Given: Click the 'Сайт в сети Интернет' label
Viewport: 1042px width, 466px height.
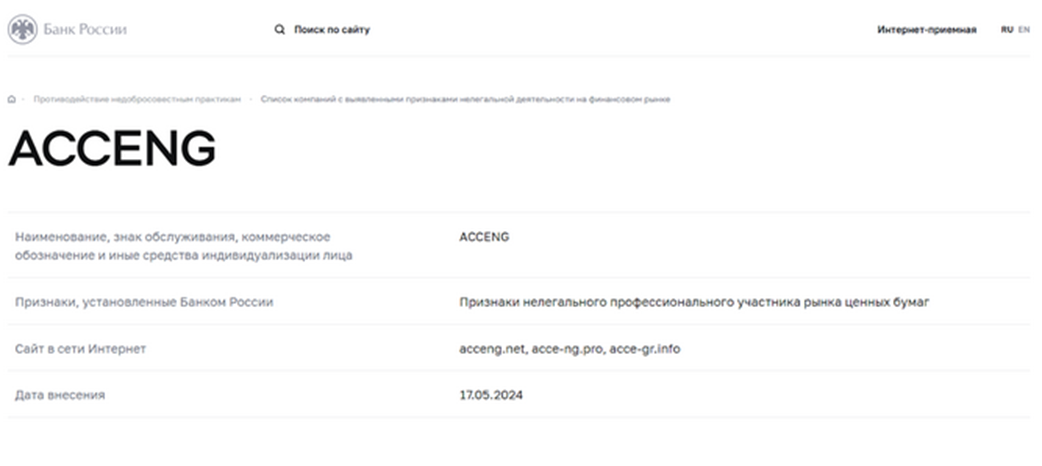Looking at the screenshot, I should click(81, 349).
